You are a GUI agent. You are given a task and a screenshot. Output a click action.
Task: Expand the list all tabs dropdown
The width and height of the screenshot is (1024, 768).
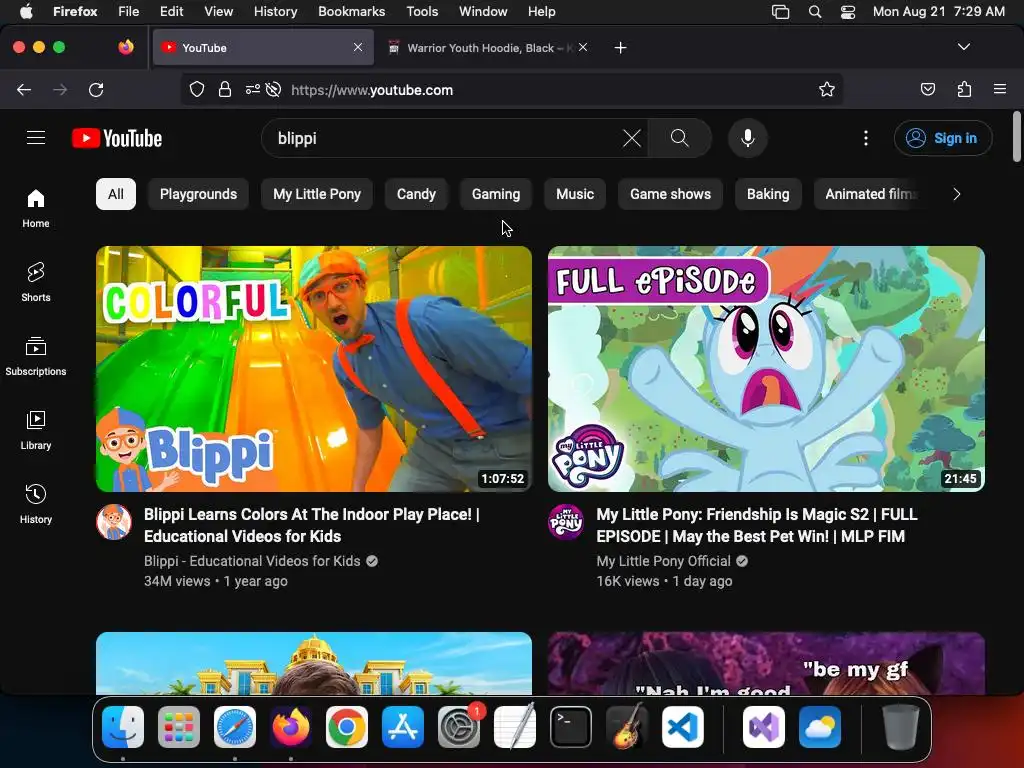pos(964,47)
